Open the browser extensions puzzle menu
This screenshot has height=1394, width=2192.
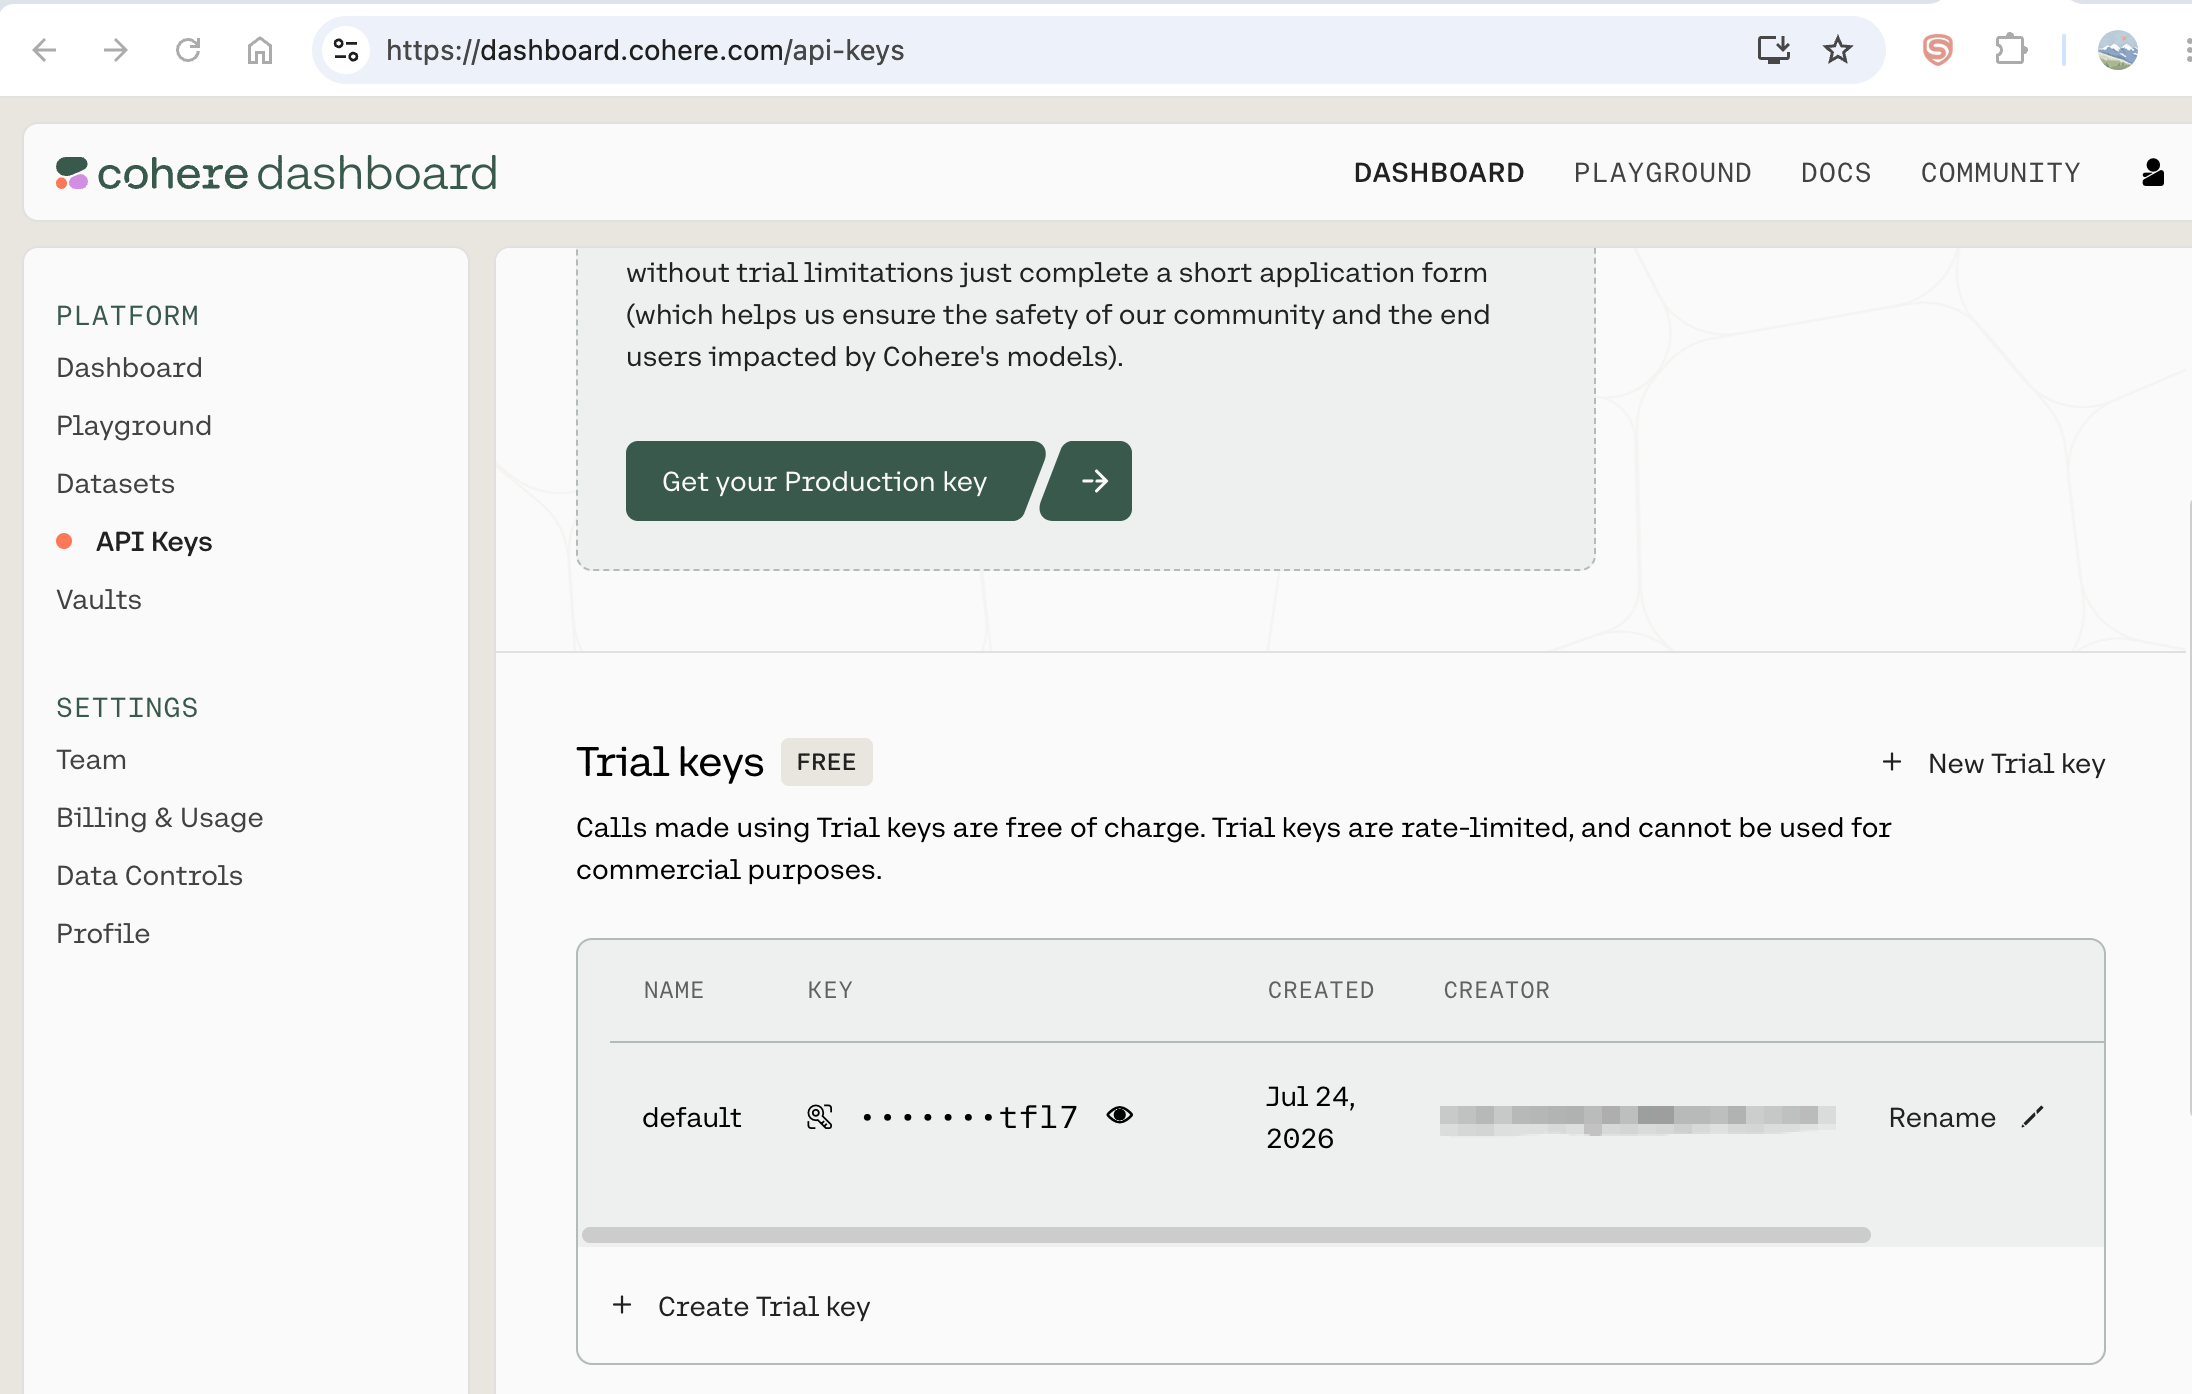click(x=2010, y=50)
